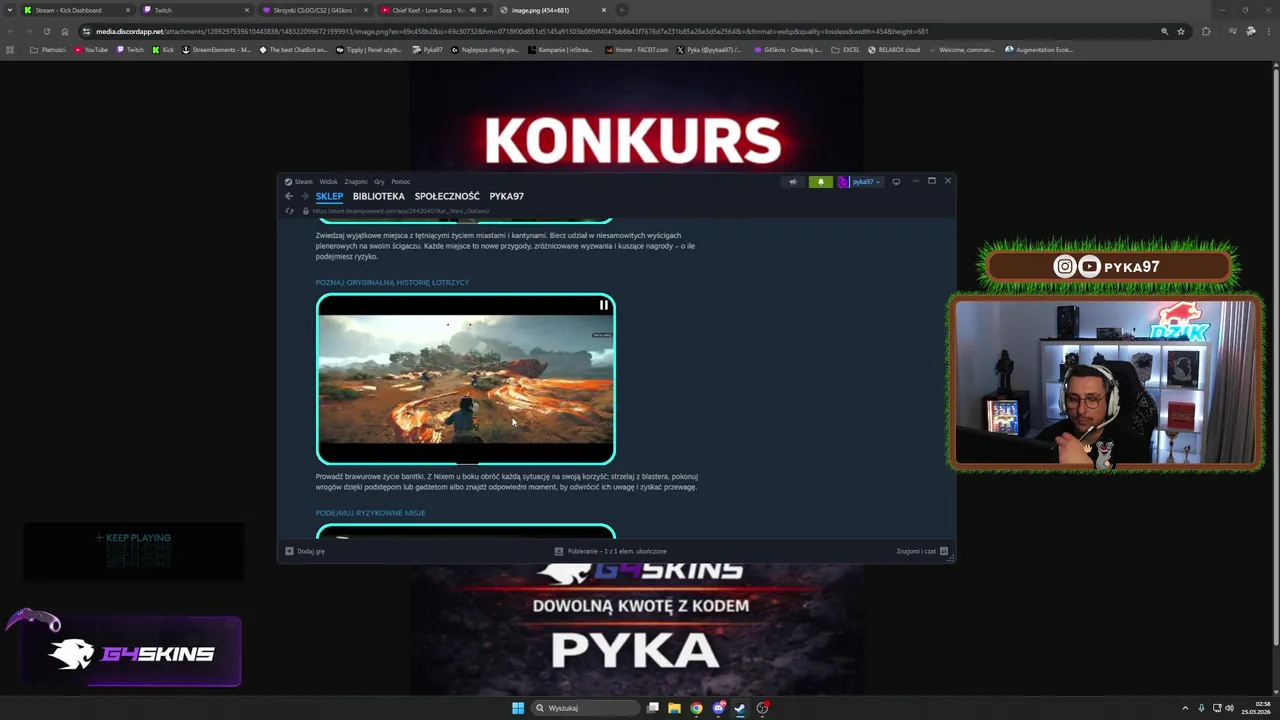Close the image.png browser tab
Viewport: 1280px width, 720px height.
pyautogui.click(x=603, y=10)
